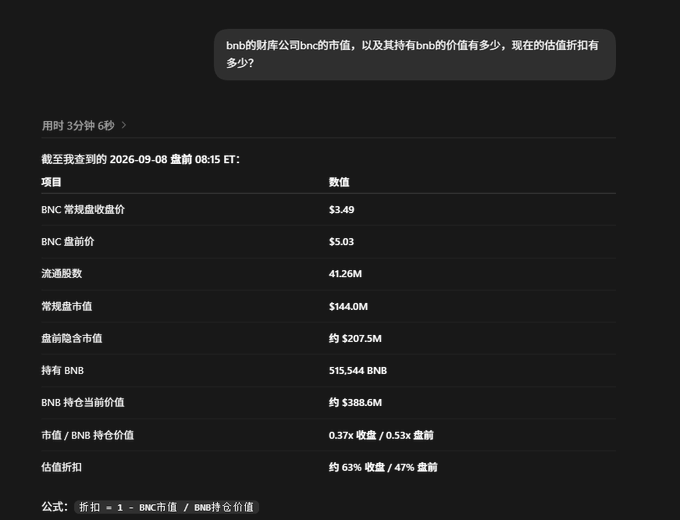Select the value 0.37x 收盘 / 0.53x 盘前
The width and height of the screenshot is (680, 520).
[x=381, y=435]
